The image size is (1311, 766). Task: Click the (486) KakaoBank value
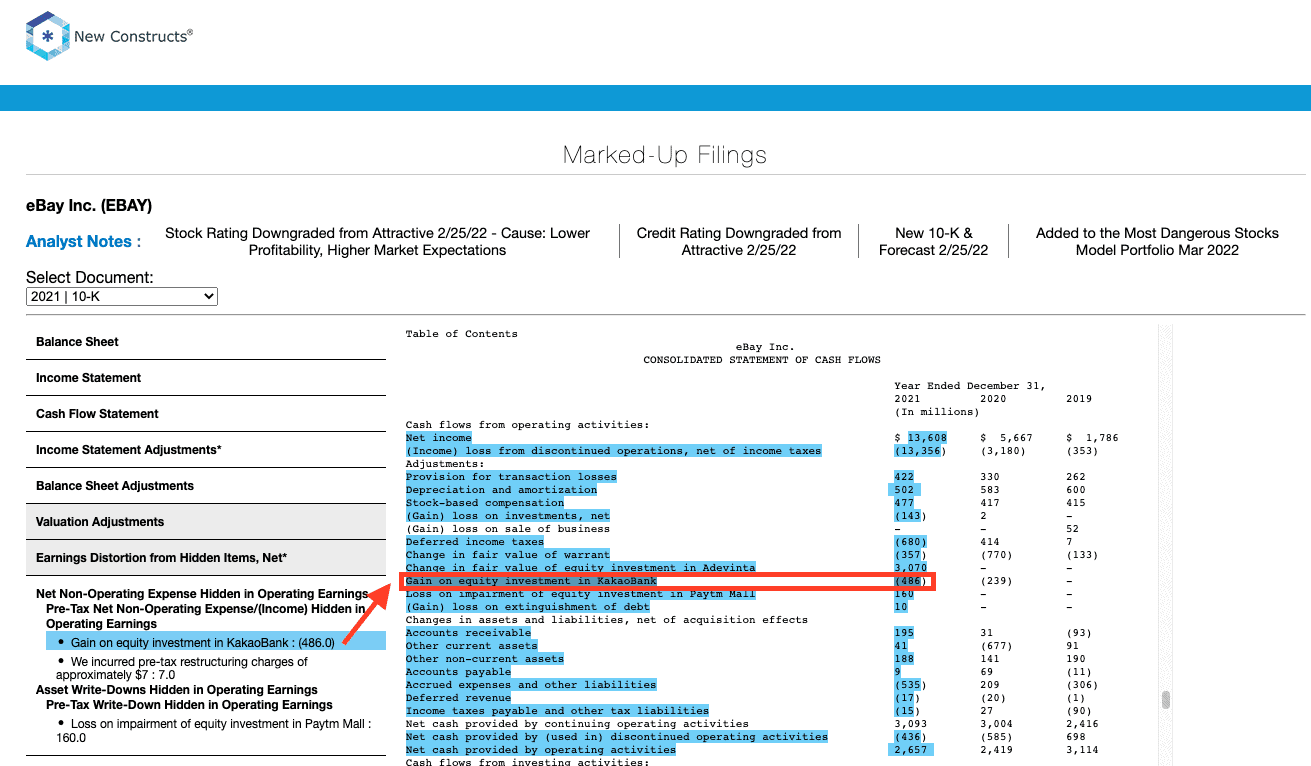(910, 581)
